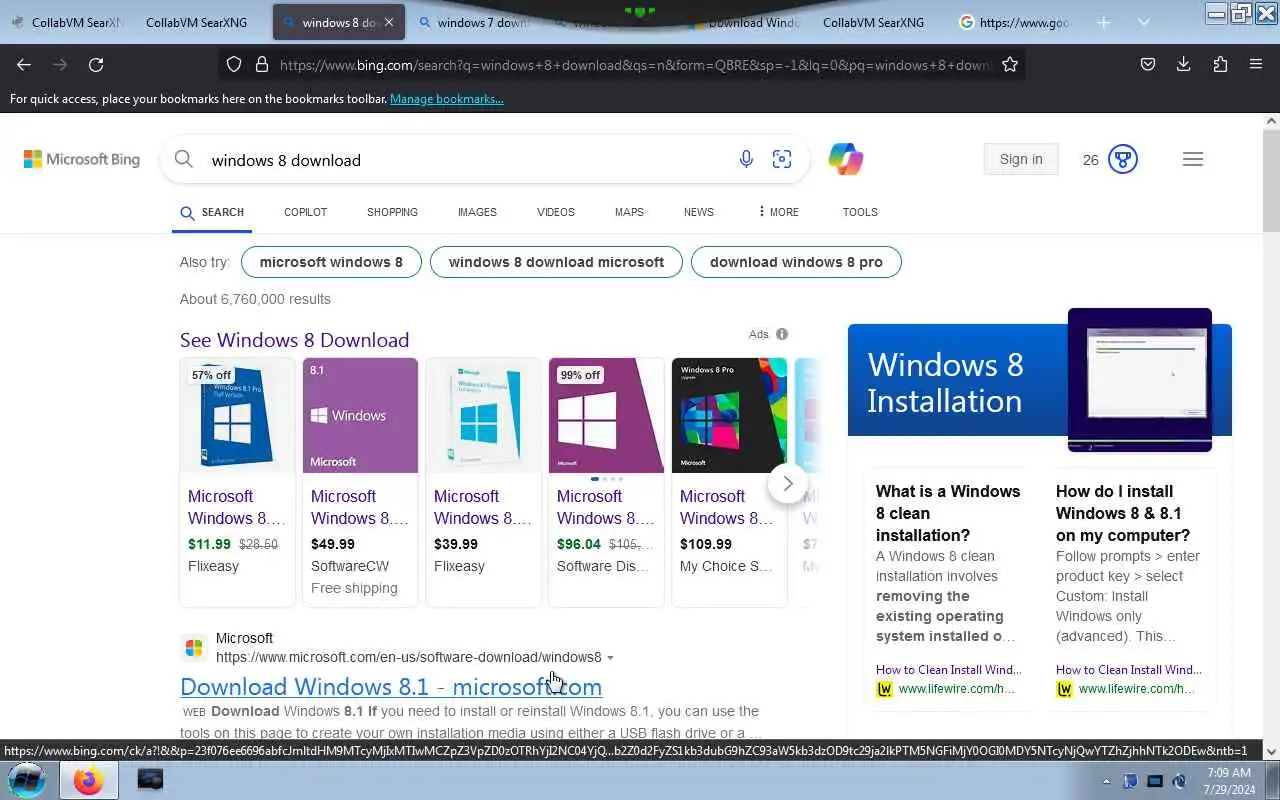Viewport: 1280px width, 800px height.
Task: Click the volume icon in system tray
Action: 1179,781
